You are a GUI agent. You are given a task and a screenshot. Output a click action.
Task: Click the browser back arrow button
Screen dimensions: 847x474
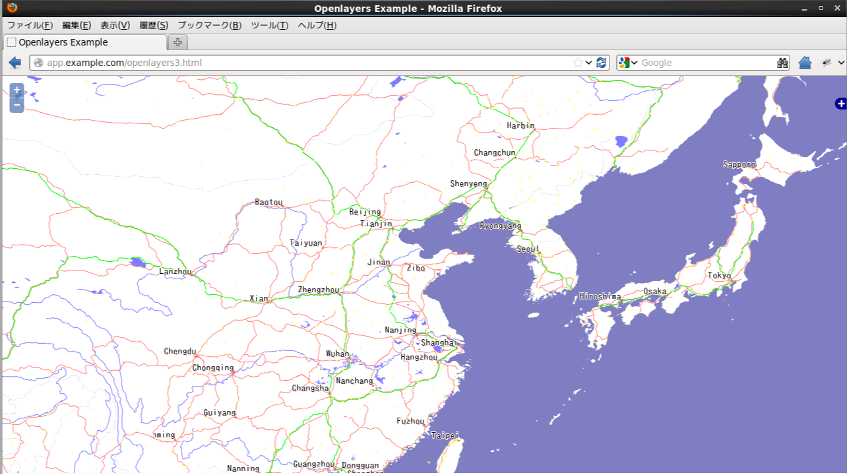[x=15, y=63]
